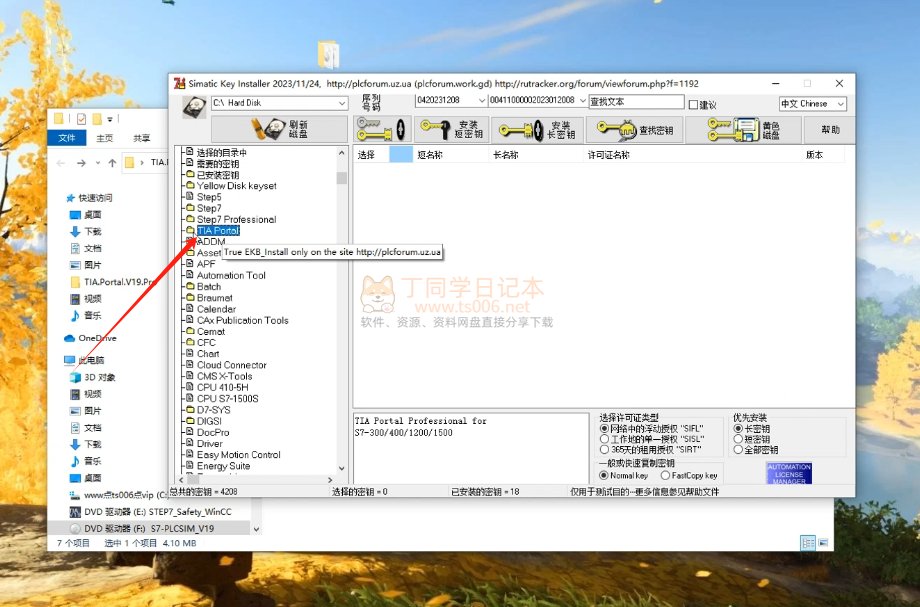The height and width of the screenshot is (607, 920).
Task: Click the hard disk drive icon
Action: coord(194,109)
